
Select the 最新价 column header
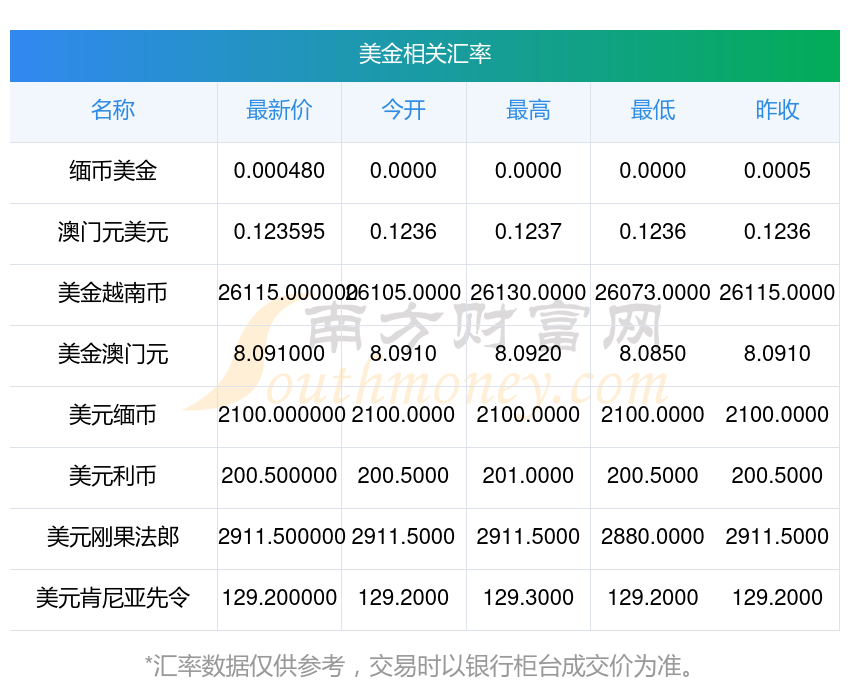(280, 111)
